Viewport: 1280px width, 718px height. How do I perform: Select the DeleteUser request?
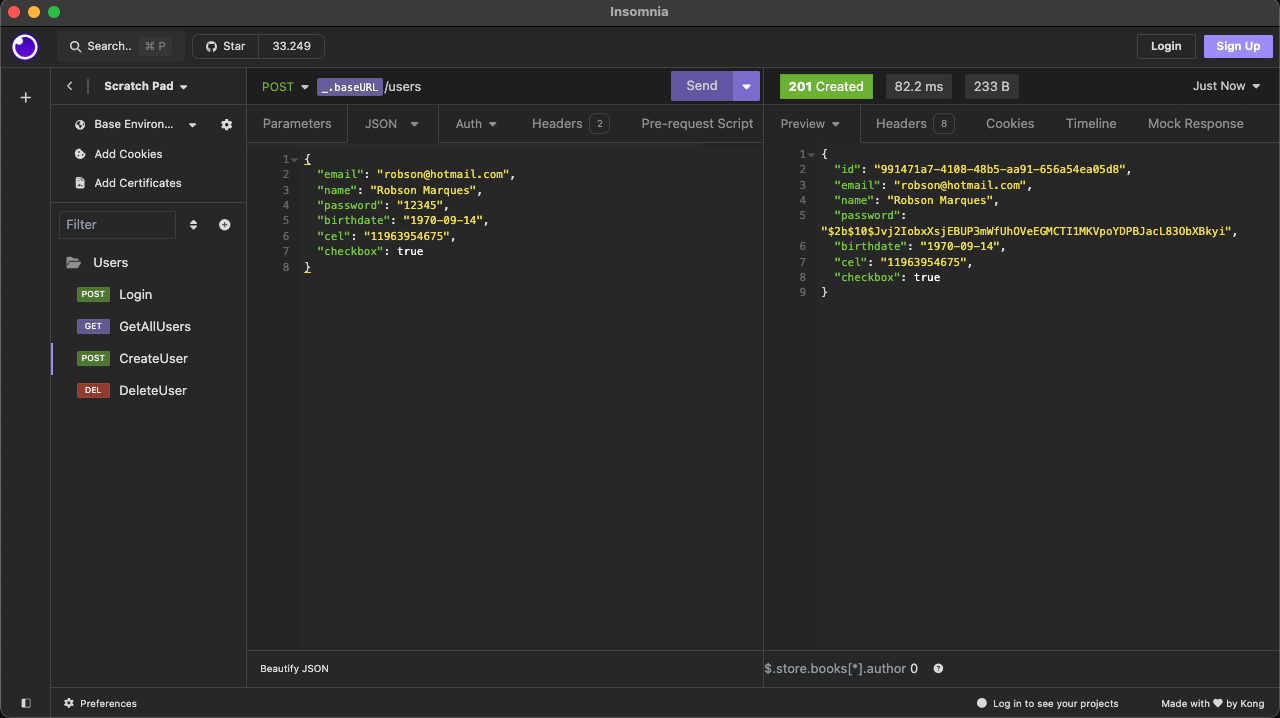click(x=149, y=390)
